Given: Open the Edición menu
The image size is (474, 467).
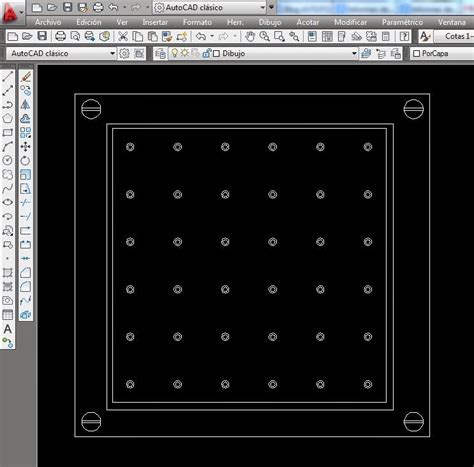Looking at the screenshot, I should [x=89, y=22].
